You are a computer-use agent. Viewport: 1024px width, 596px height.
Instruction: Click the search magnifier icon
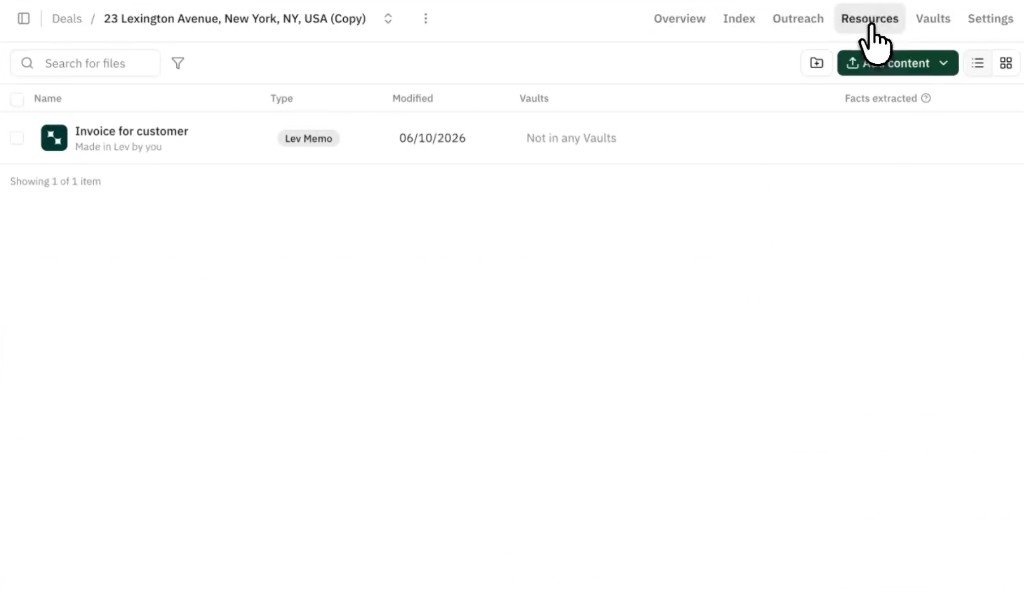[27, 63]
